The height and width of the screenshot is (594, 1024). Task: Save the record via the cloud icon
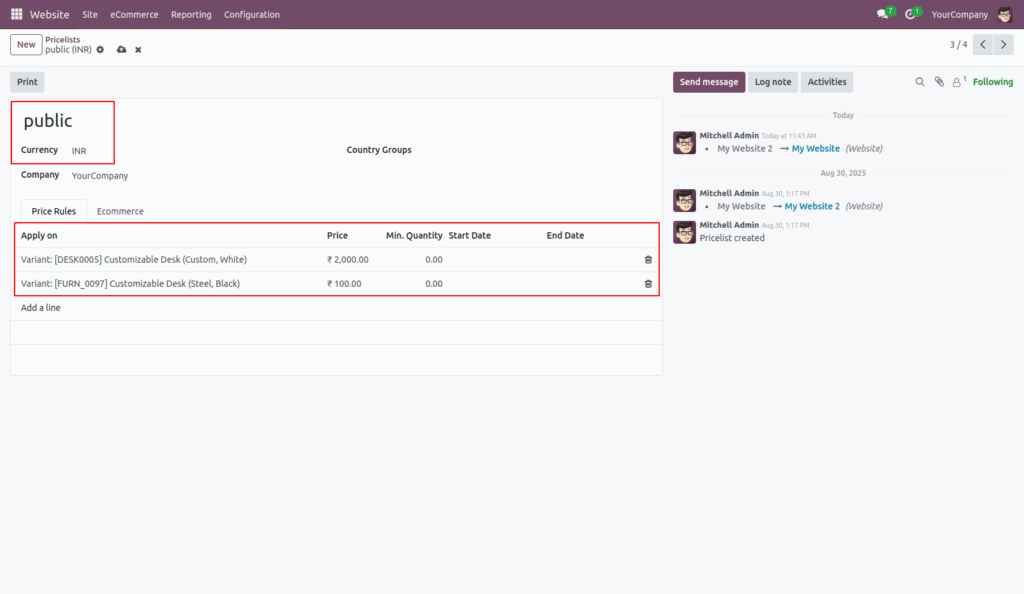120,49
